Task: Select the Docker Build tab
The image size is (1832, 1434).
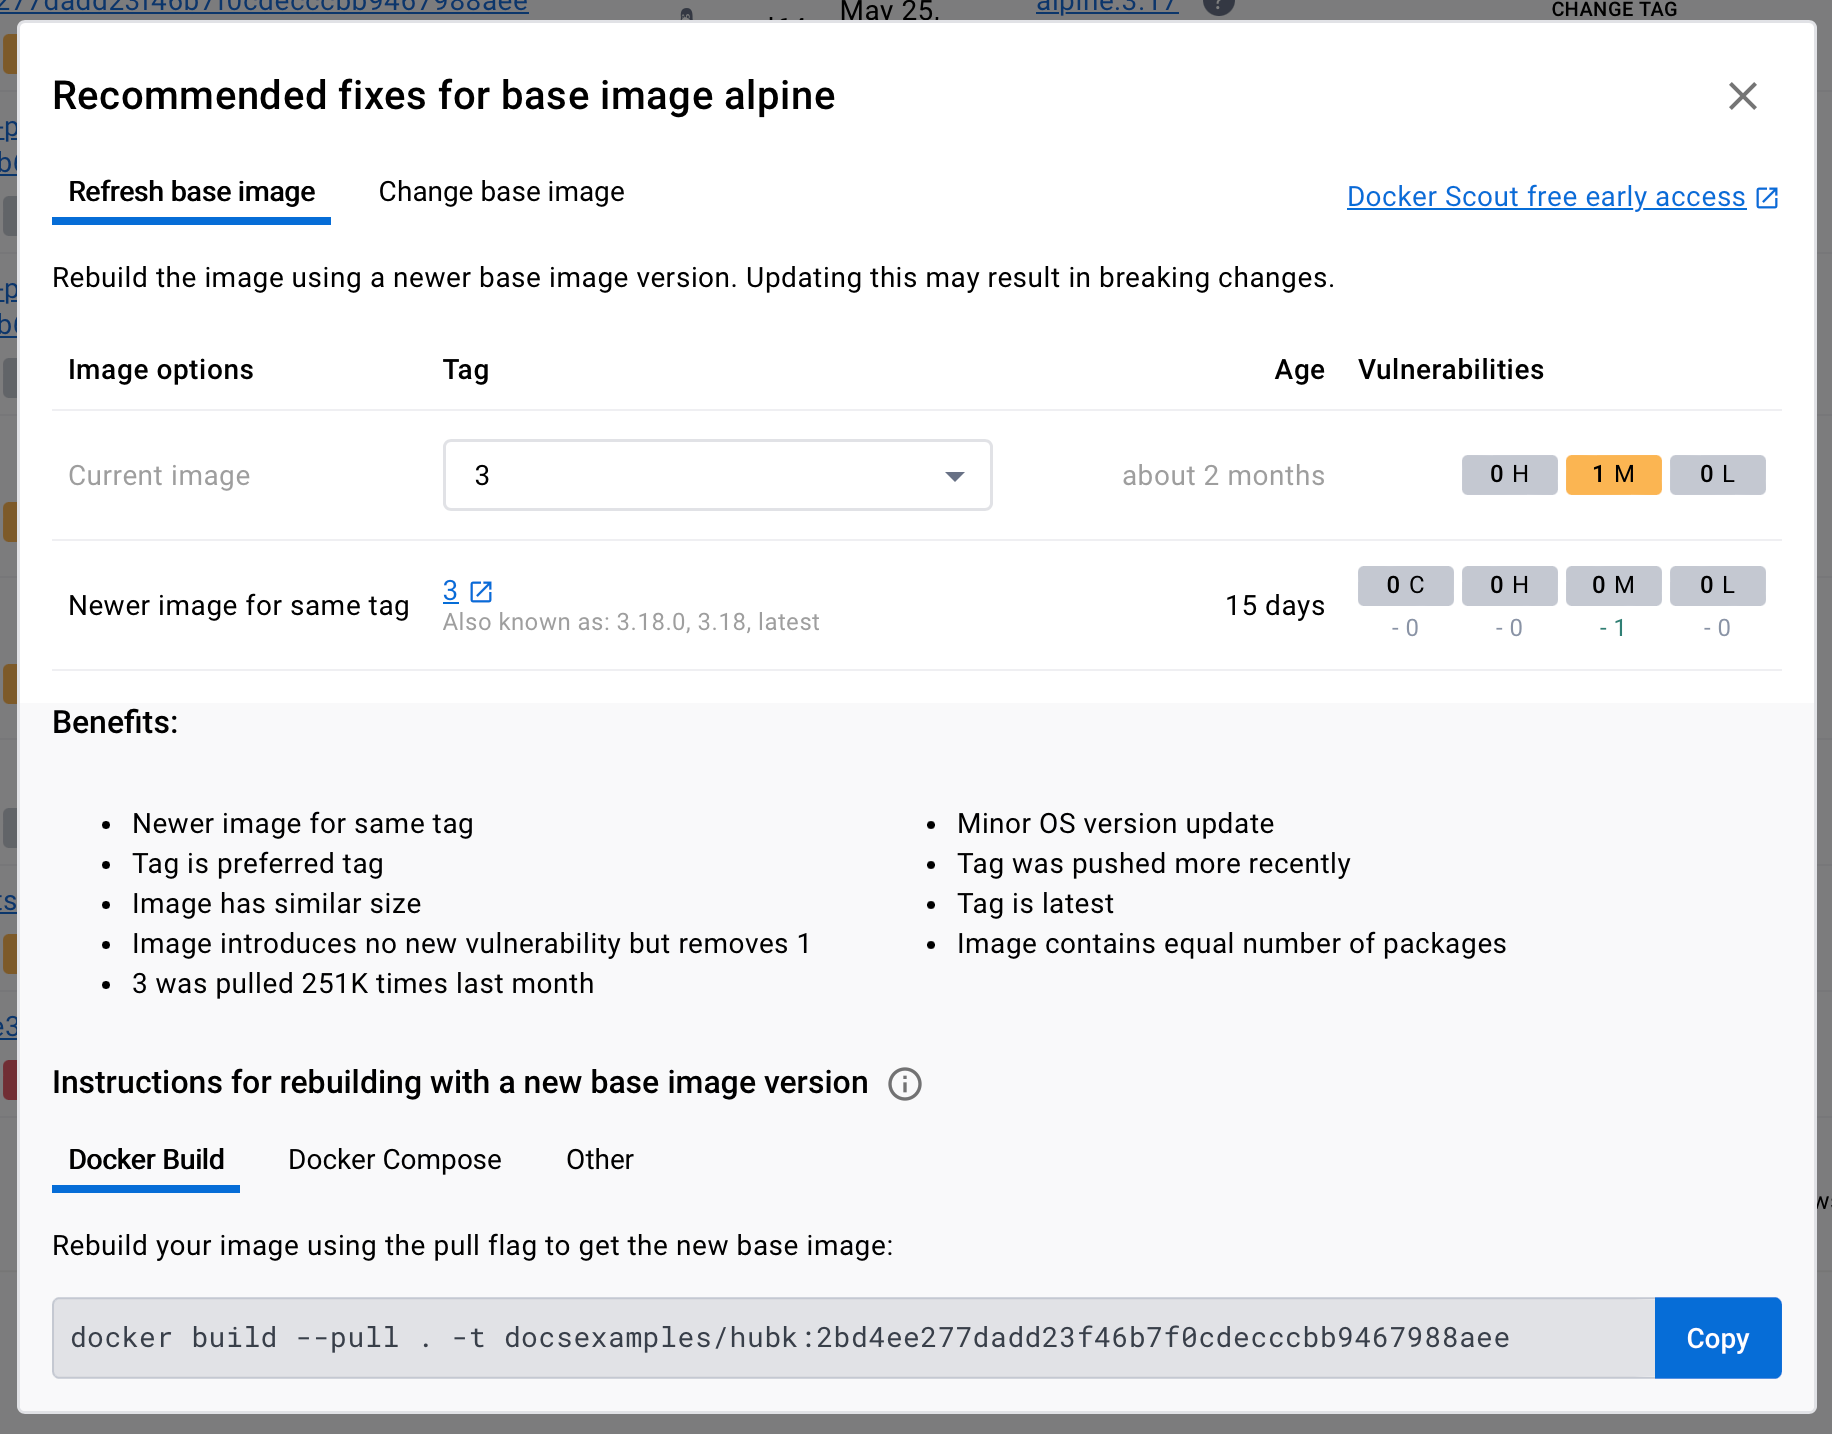Action: coord(146,1160)
